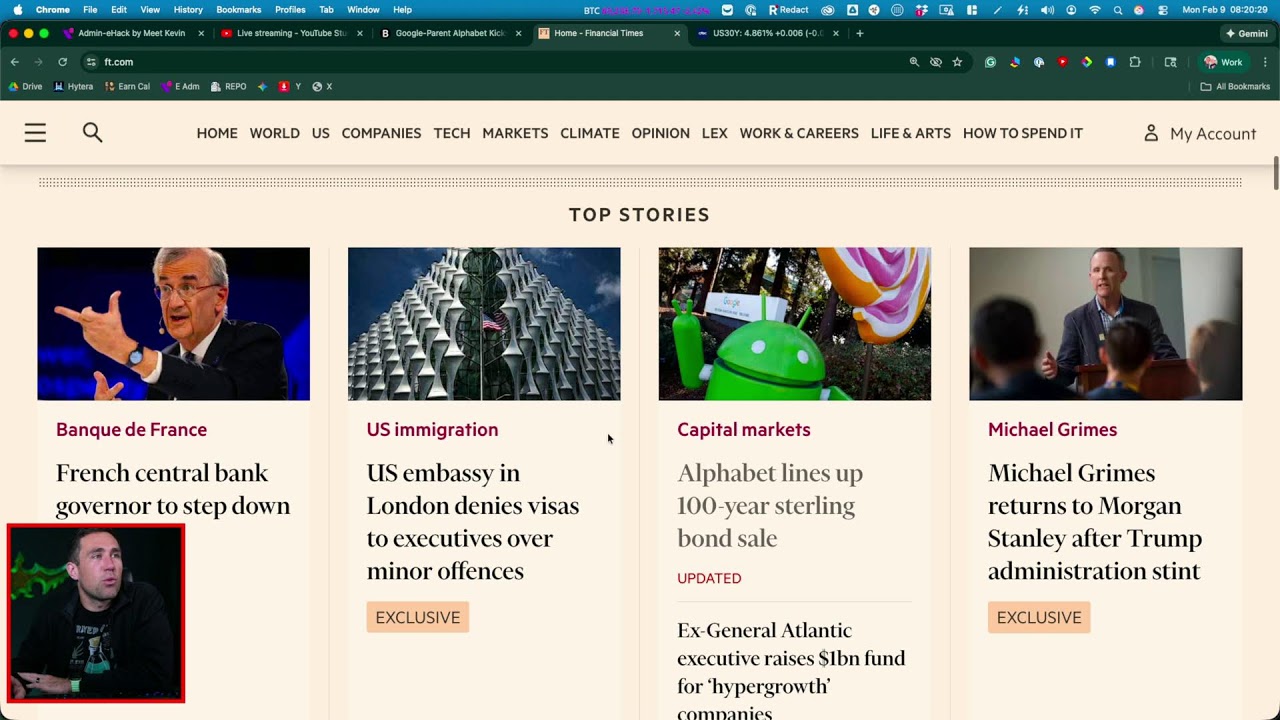Viewport: 1280px width, 720px height.
Task: Open the E Adm bookmark
Action: pyautogui.click(x=180, y=87)
